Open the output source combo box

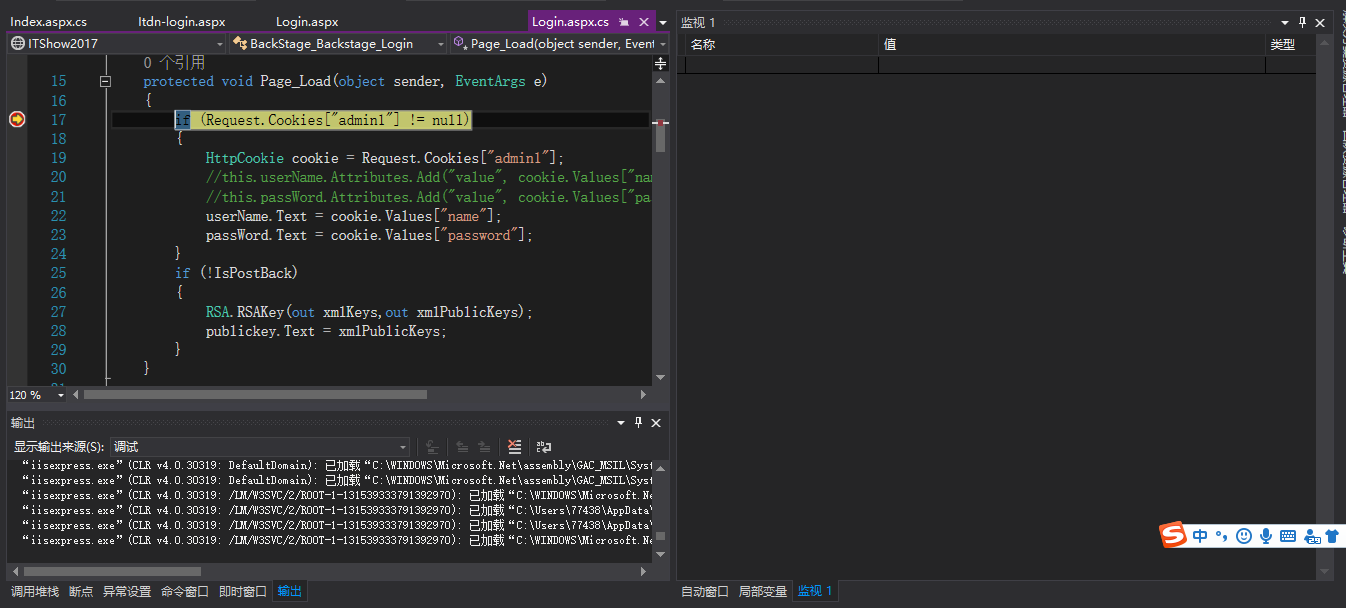[260, 447]
